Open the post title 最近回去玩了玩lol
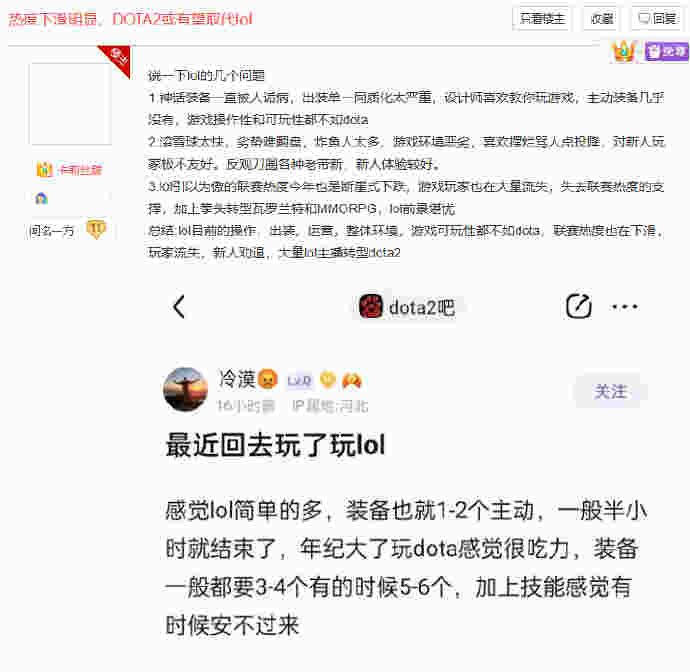The image size is (690, 672). (275, 445)
